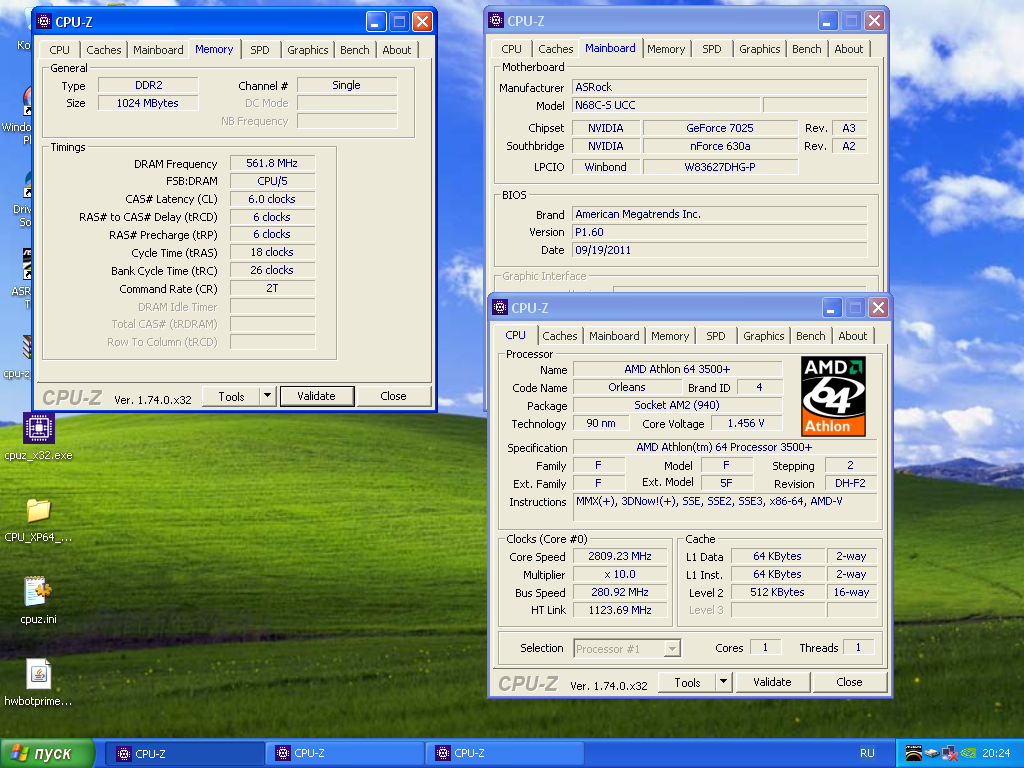Click the leftmost system tray icon

(x=914, y=753)
